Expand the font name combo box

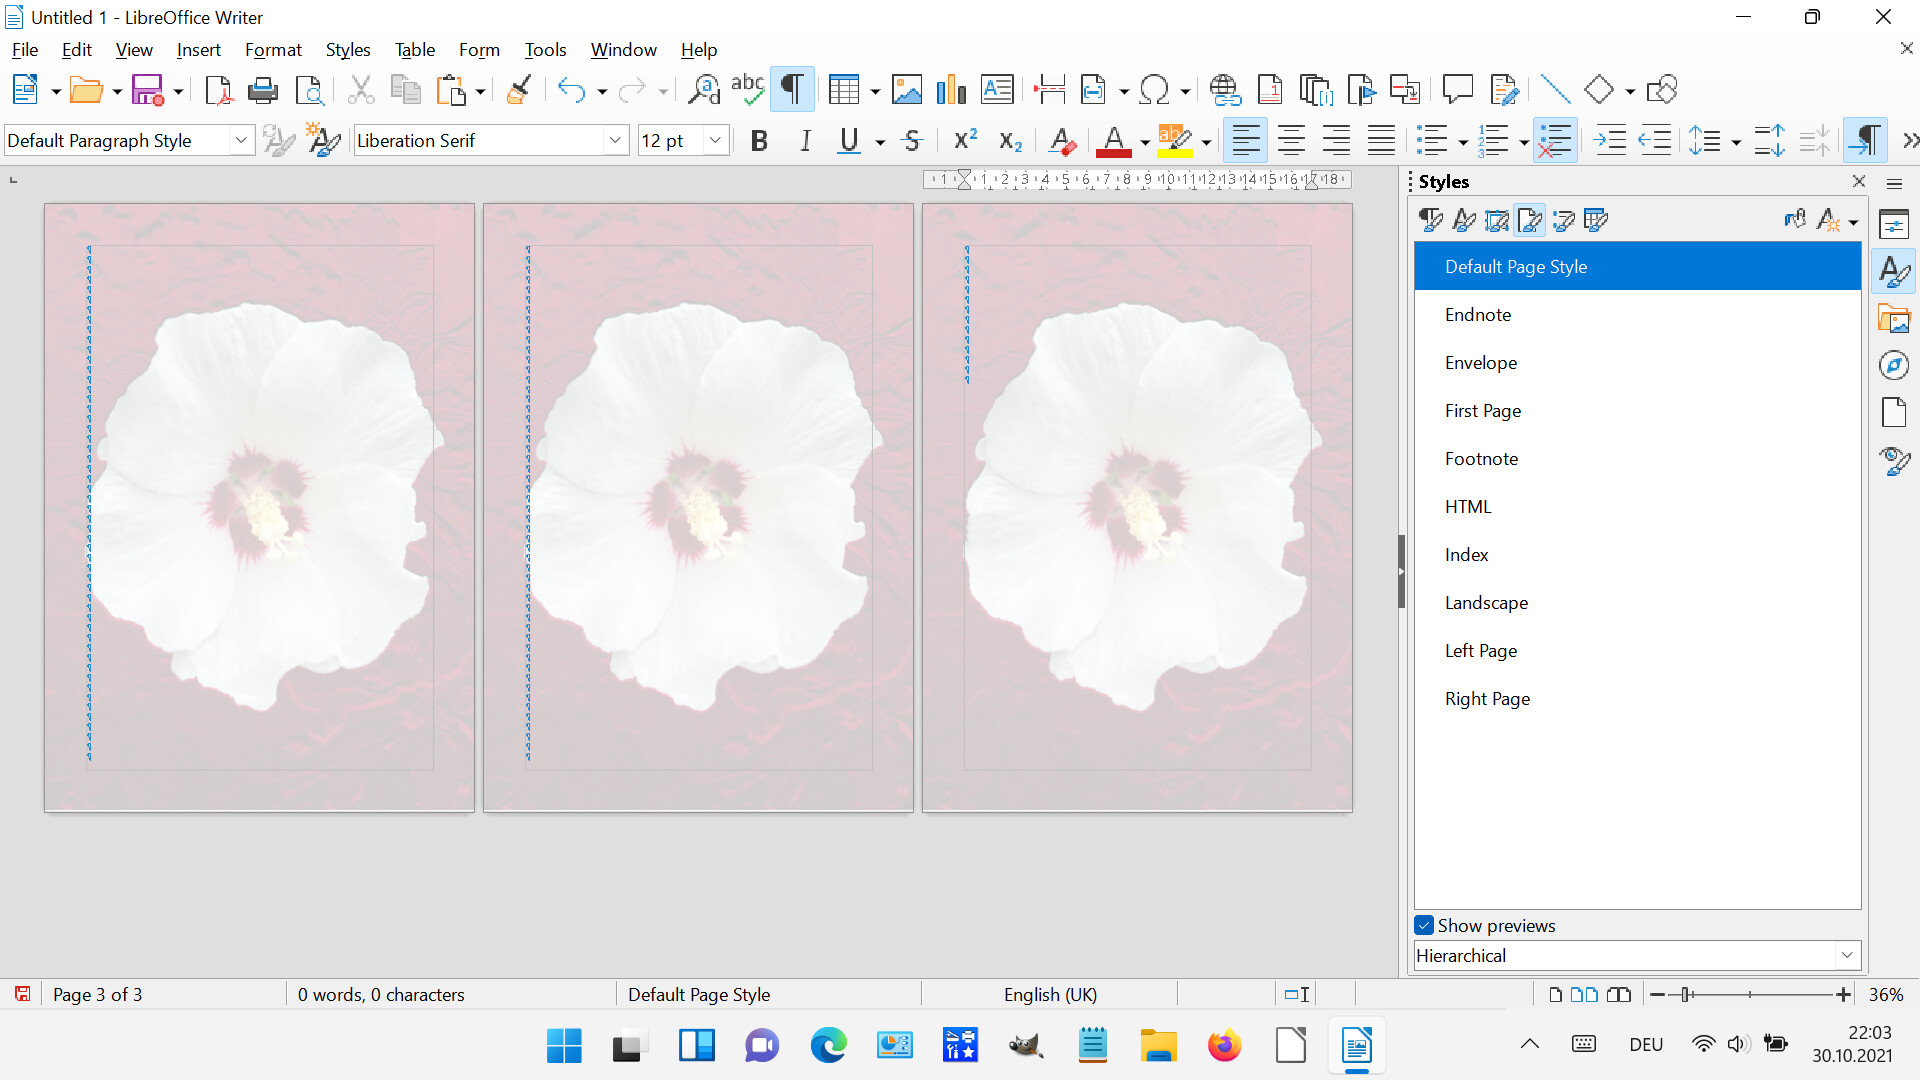coord(615,140)
